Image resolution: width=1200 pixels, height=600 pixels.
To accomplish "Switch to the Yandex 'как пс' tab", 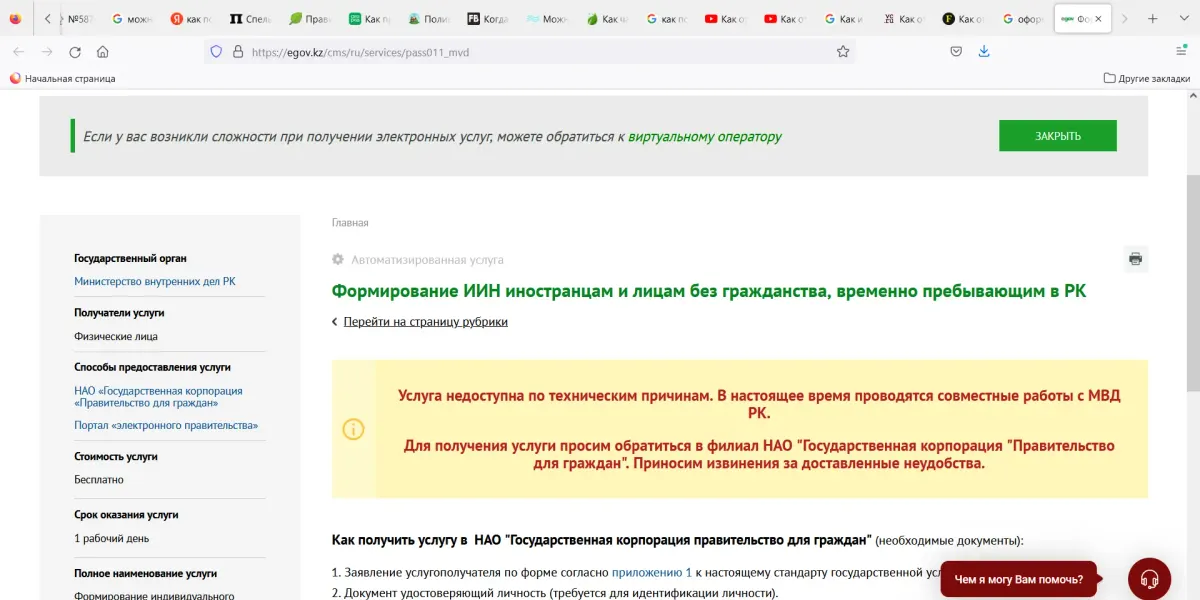I will coord(191,19).
